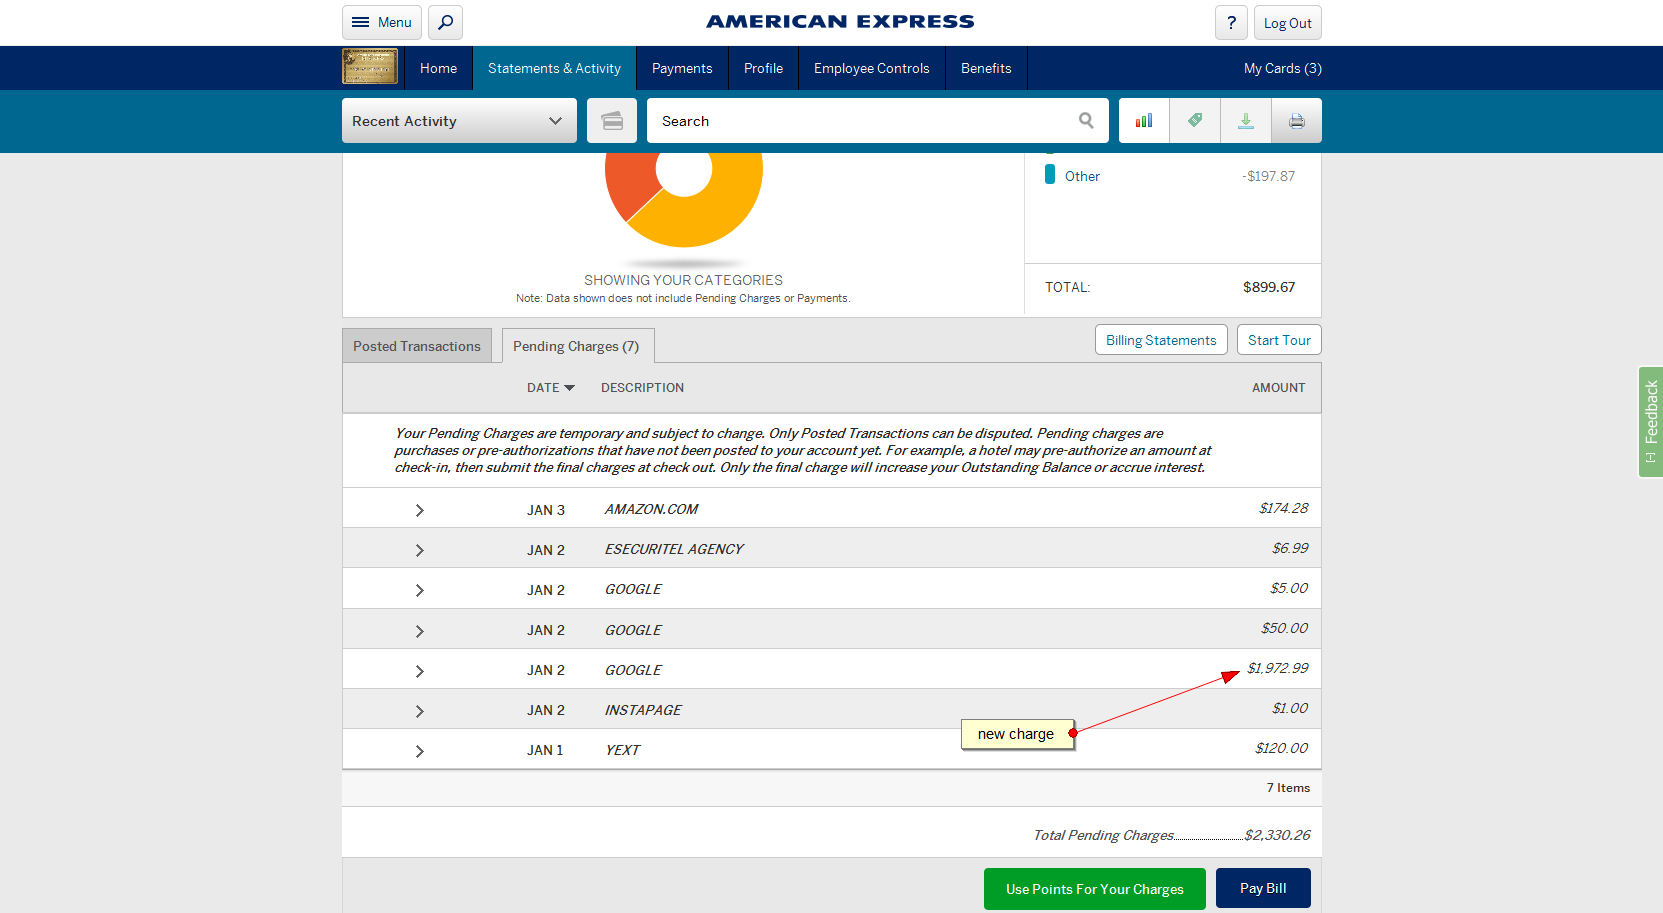Open the Recent Activity dropdown
Screen dimensions: 1663x913
[459, 121]
